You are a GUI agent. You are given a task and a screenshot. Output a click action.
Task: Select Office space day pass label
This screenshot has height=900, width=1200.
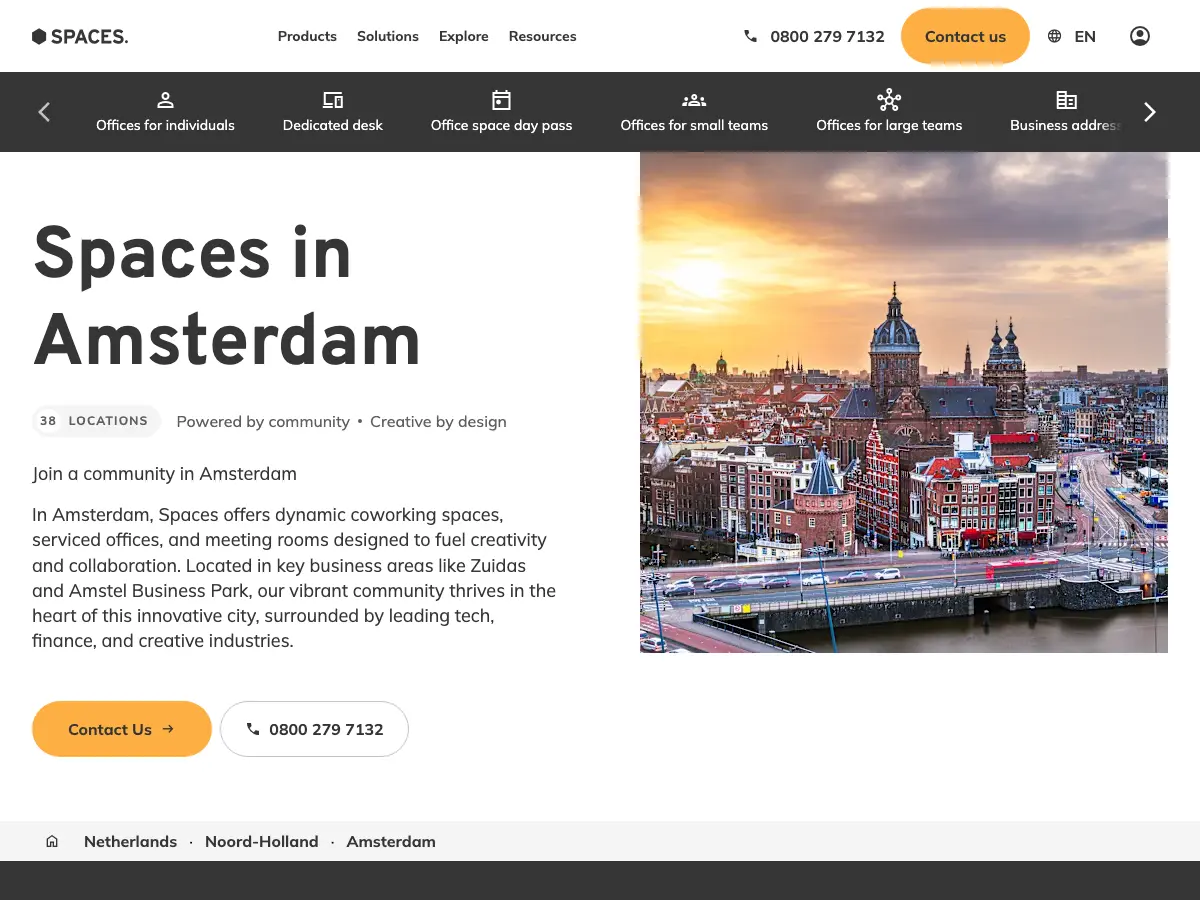coord(502,125)
